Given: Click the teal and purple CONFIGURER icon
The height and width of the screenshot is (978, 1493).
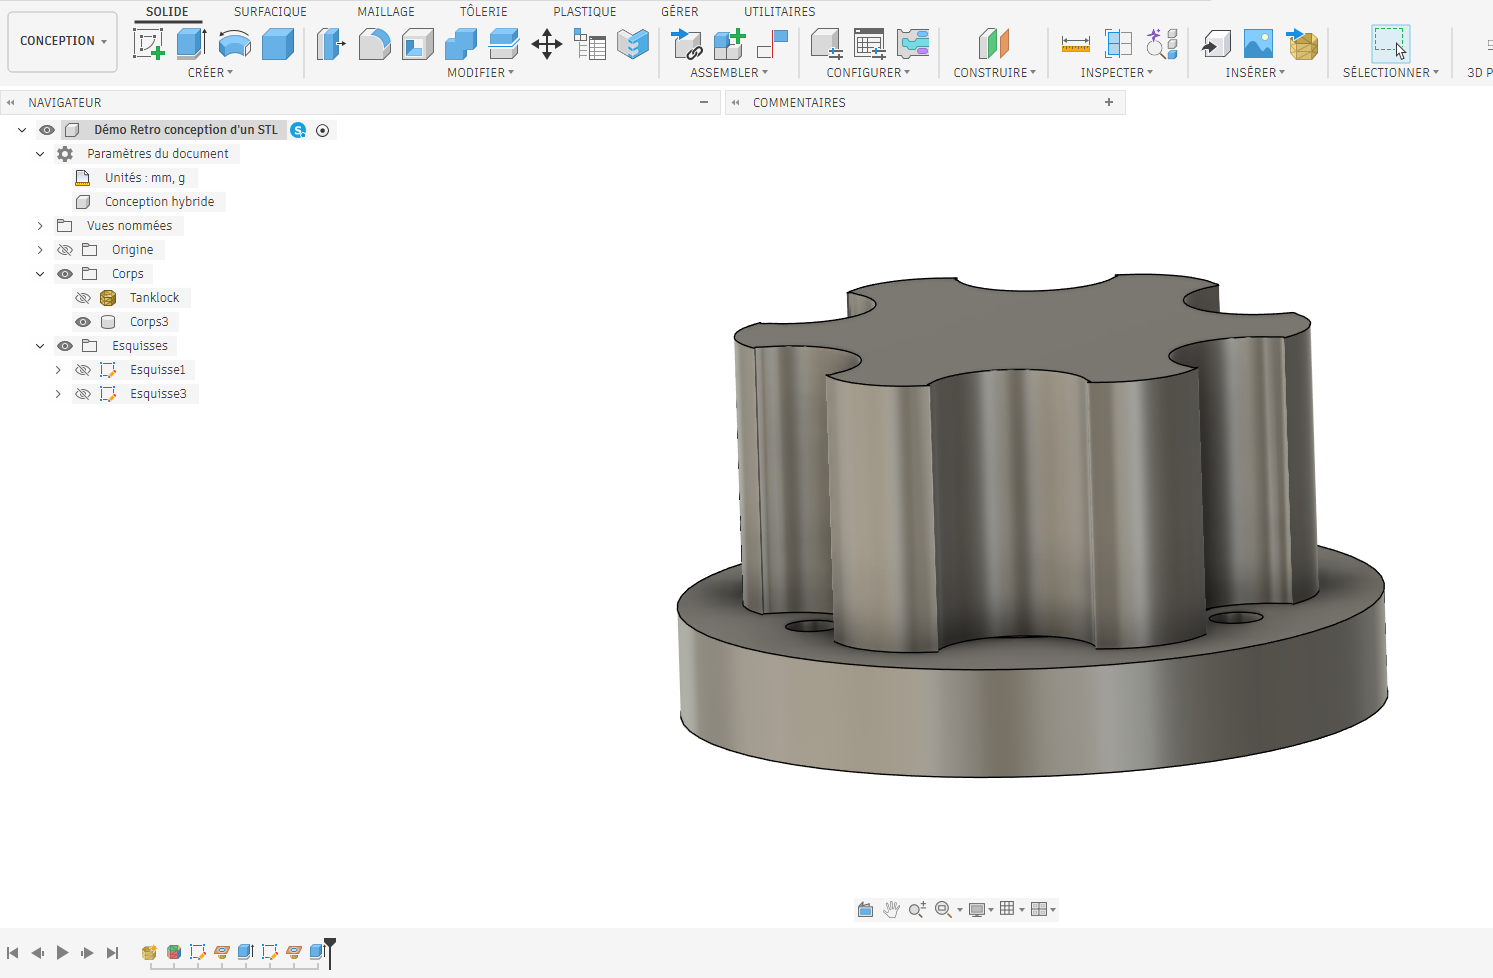Looking at the screenshot, I should point(913,44).
